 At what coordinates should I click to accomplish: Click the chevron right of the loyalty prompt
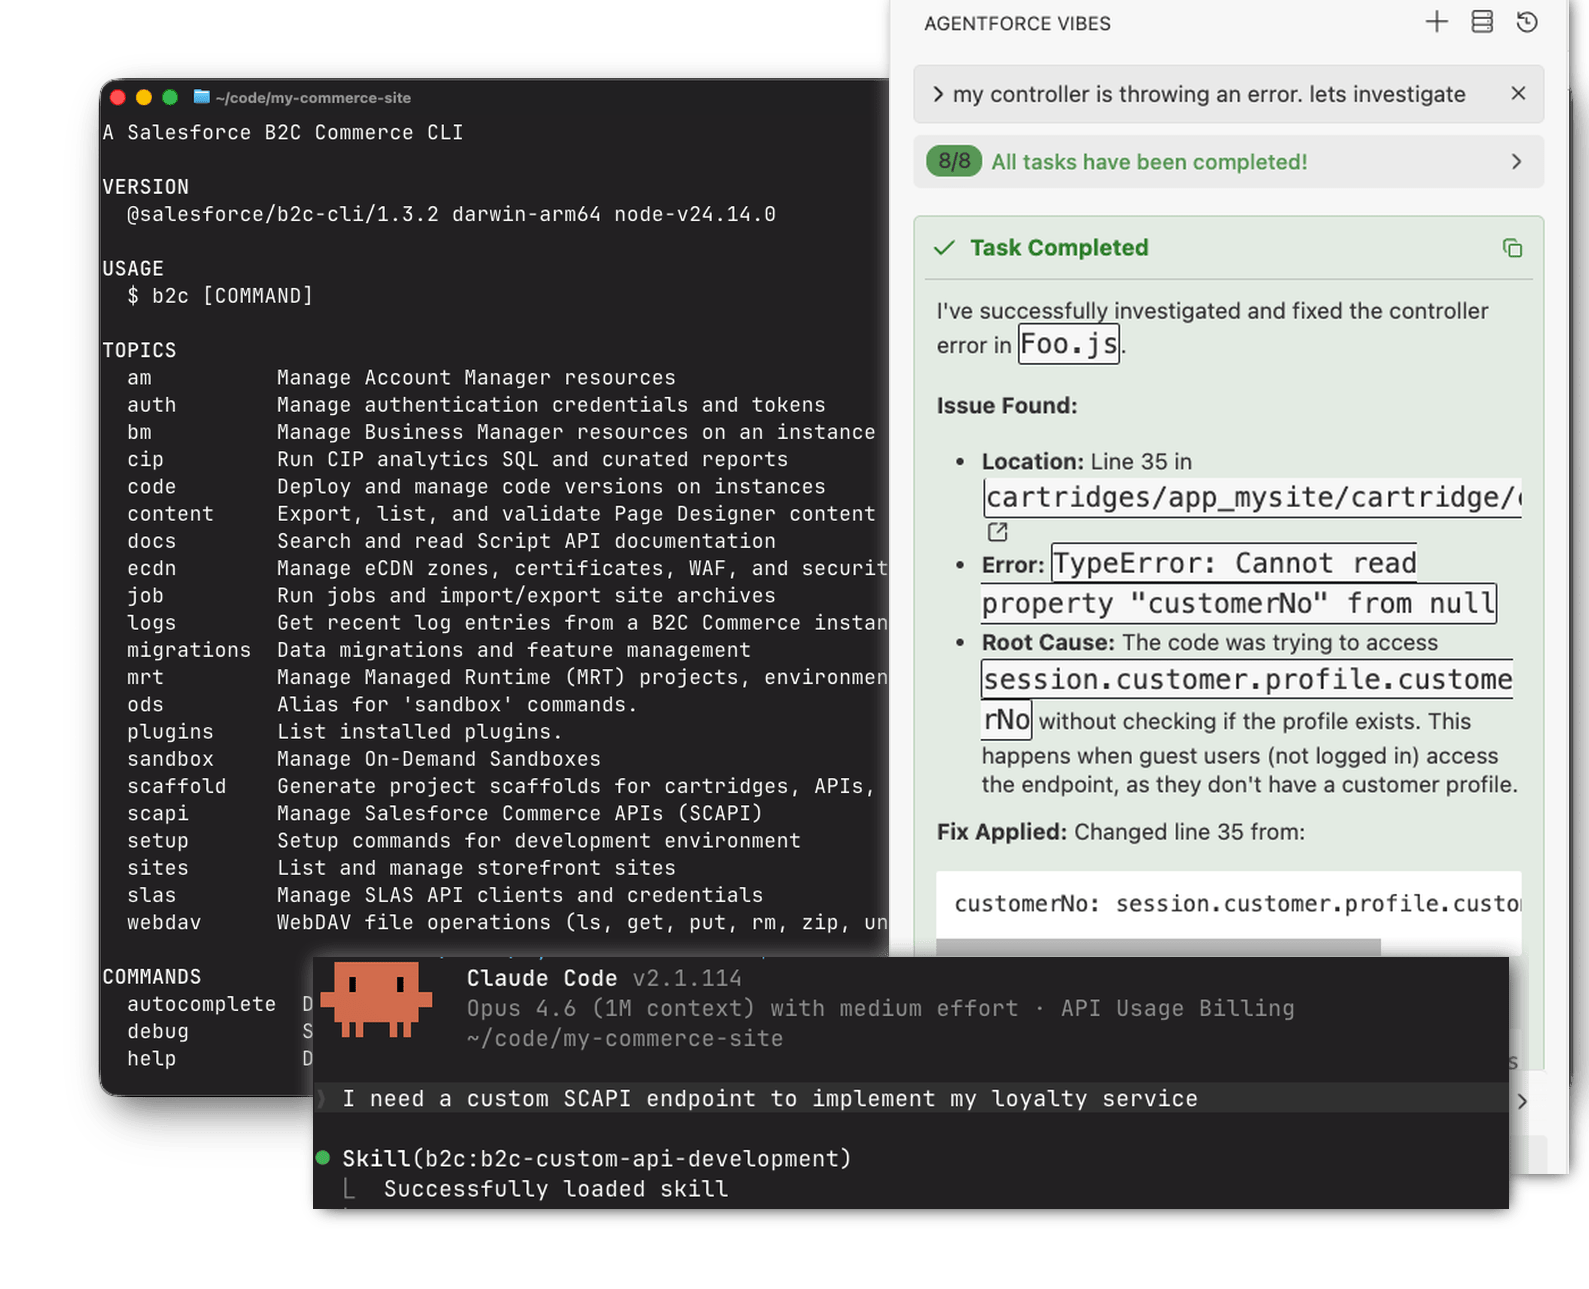point(1522,1101)
